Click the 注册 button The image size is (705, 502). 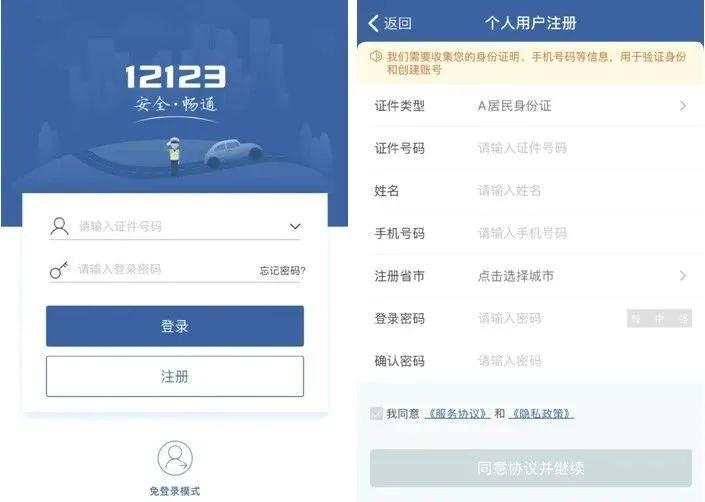[175, 376]
